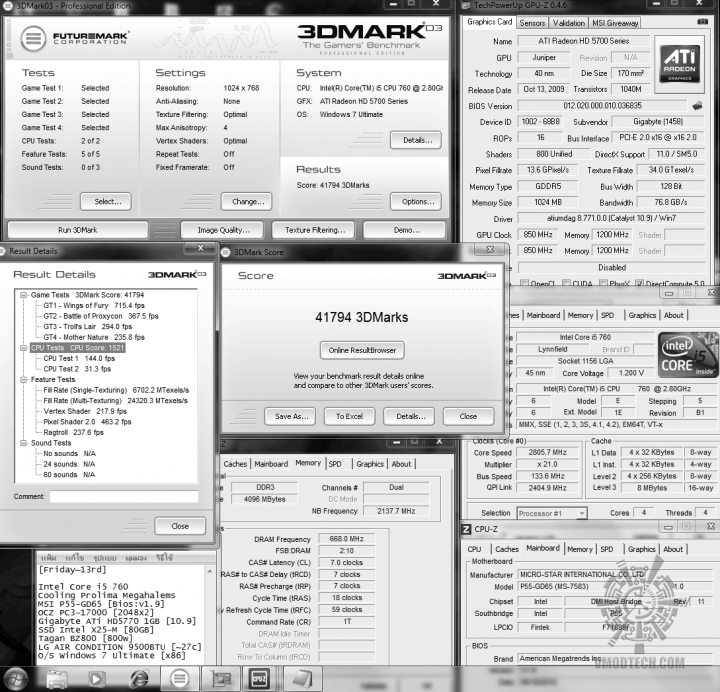Open About tab in bottom-right CPU-Z window
Image resolution: width=720 pixels, height=692 pixels.
(x=673, y=549)
